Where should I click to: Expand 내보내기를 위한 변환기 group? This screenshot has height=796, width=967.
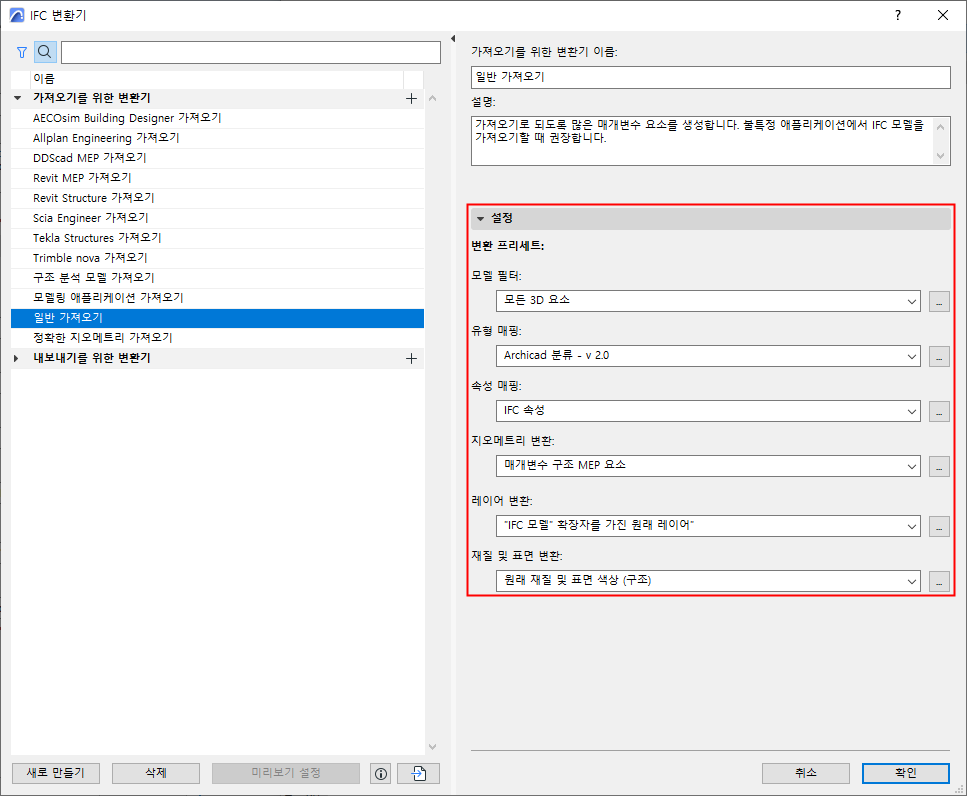click(17, 357)
